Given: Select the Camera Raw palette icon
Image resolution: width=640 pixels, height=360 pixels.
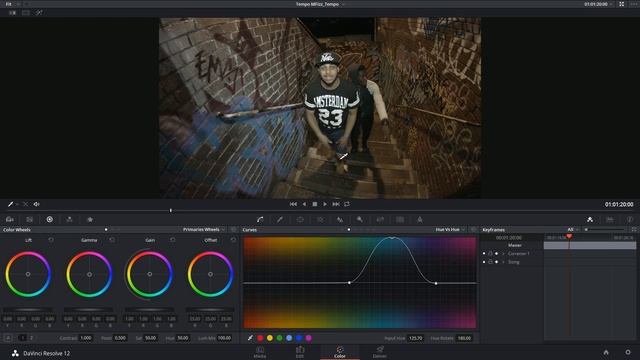Looking at the screenshot, I should [x=10, y=220].
